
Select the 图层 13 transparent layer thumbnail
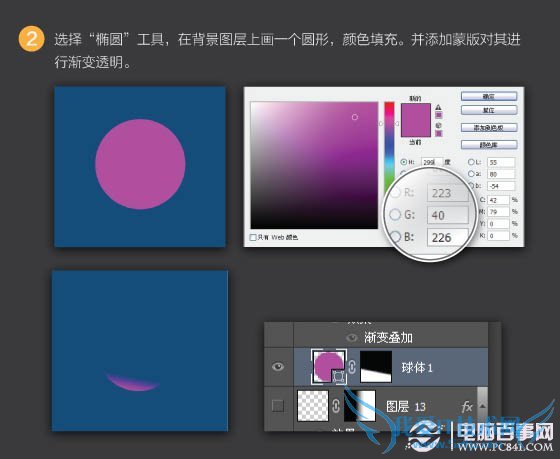click(x=313, y=406)
